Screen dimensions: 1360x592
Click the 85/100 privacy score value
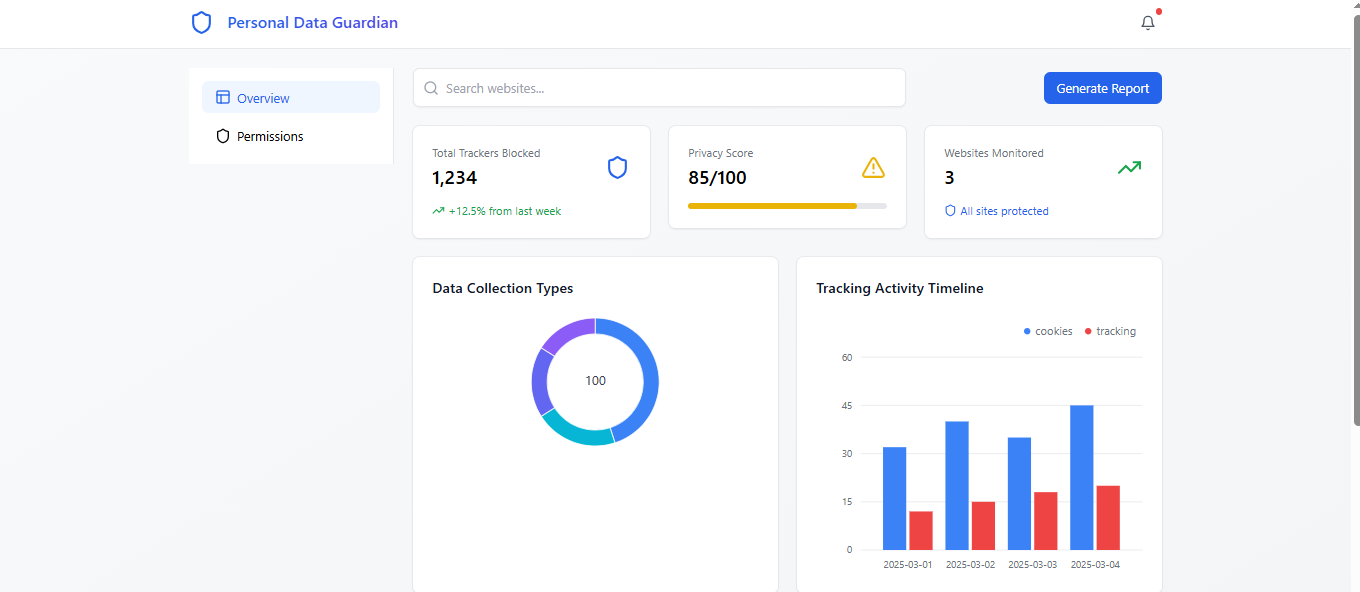click(718, 178)
